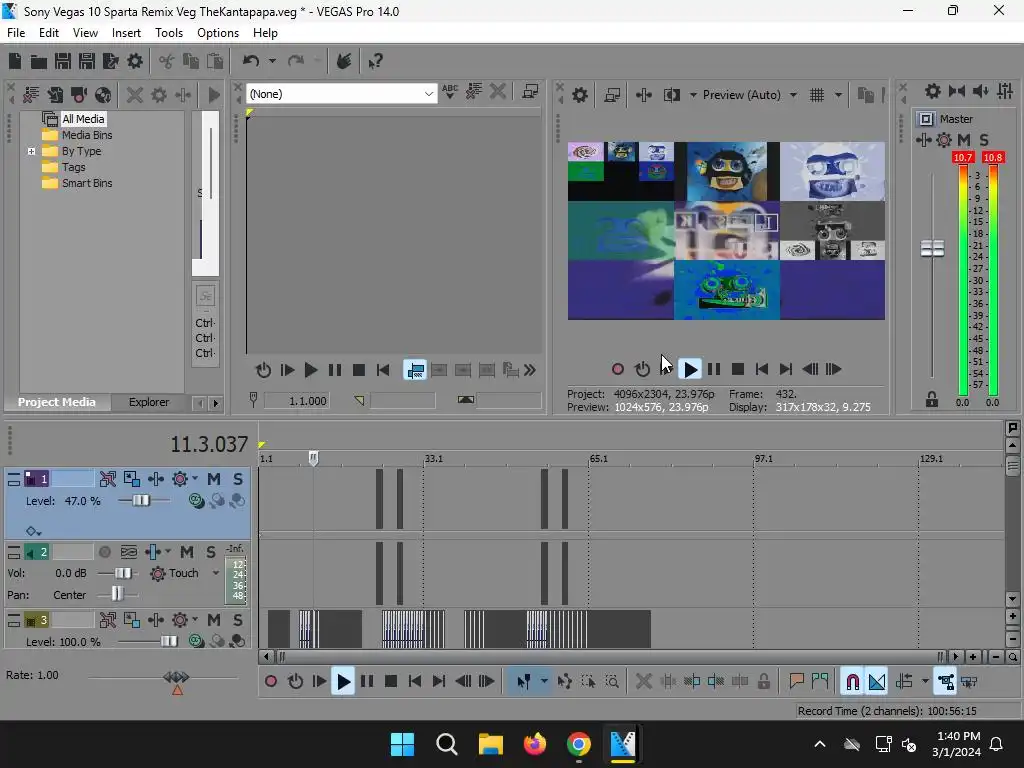The width and height of the screenshot is (1024, 768).
Task: Toggle Enable Snapping magnet icon
Action: (852, 682)
